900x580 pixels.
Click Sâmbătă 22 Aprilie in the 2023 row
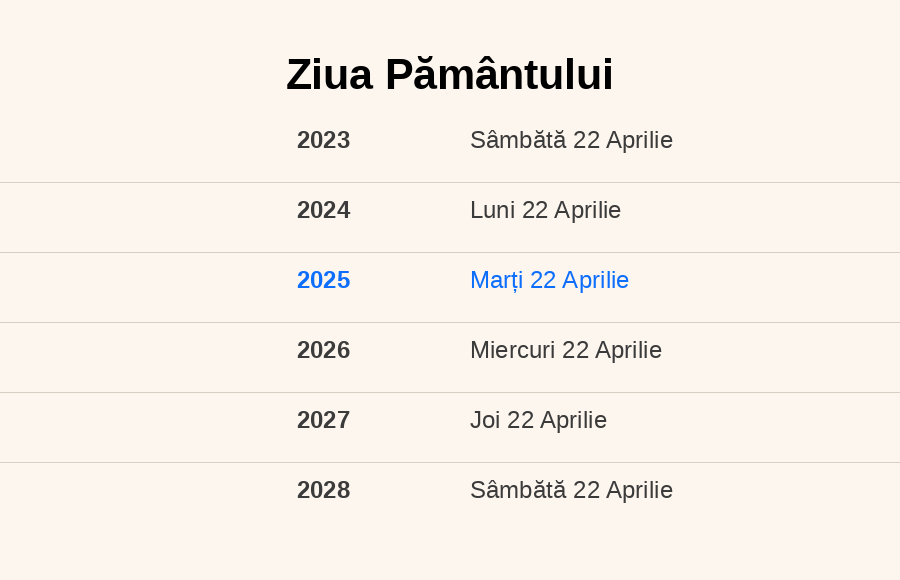[571, 140]
